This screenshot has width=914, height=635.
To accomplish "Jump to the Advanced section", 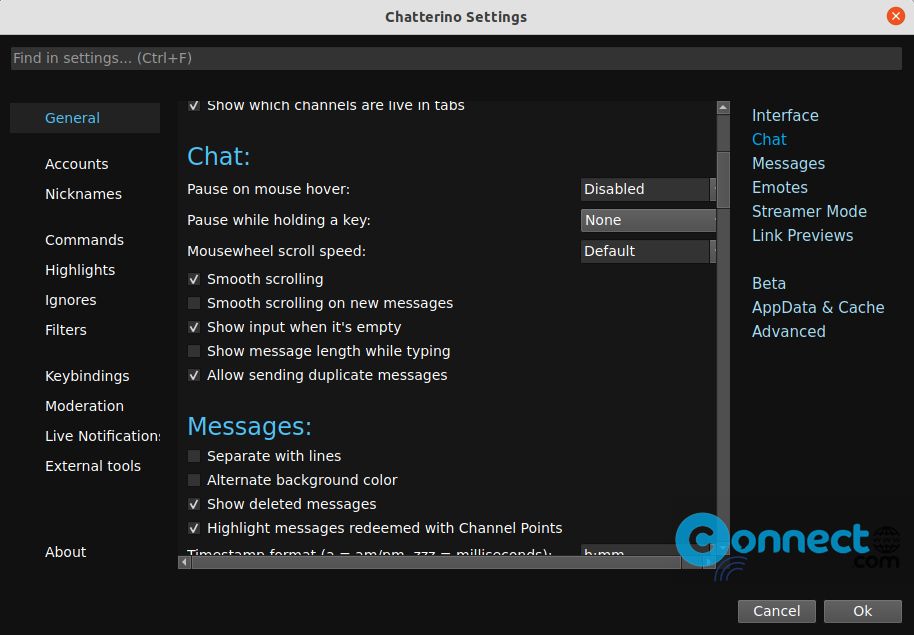I will pyautogui.click(x=789, y=331).
